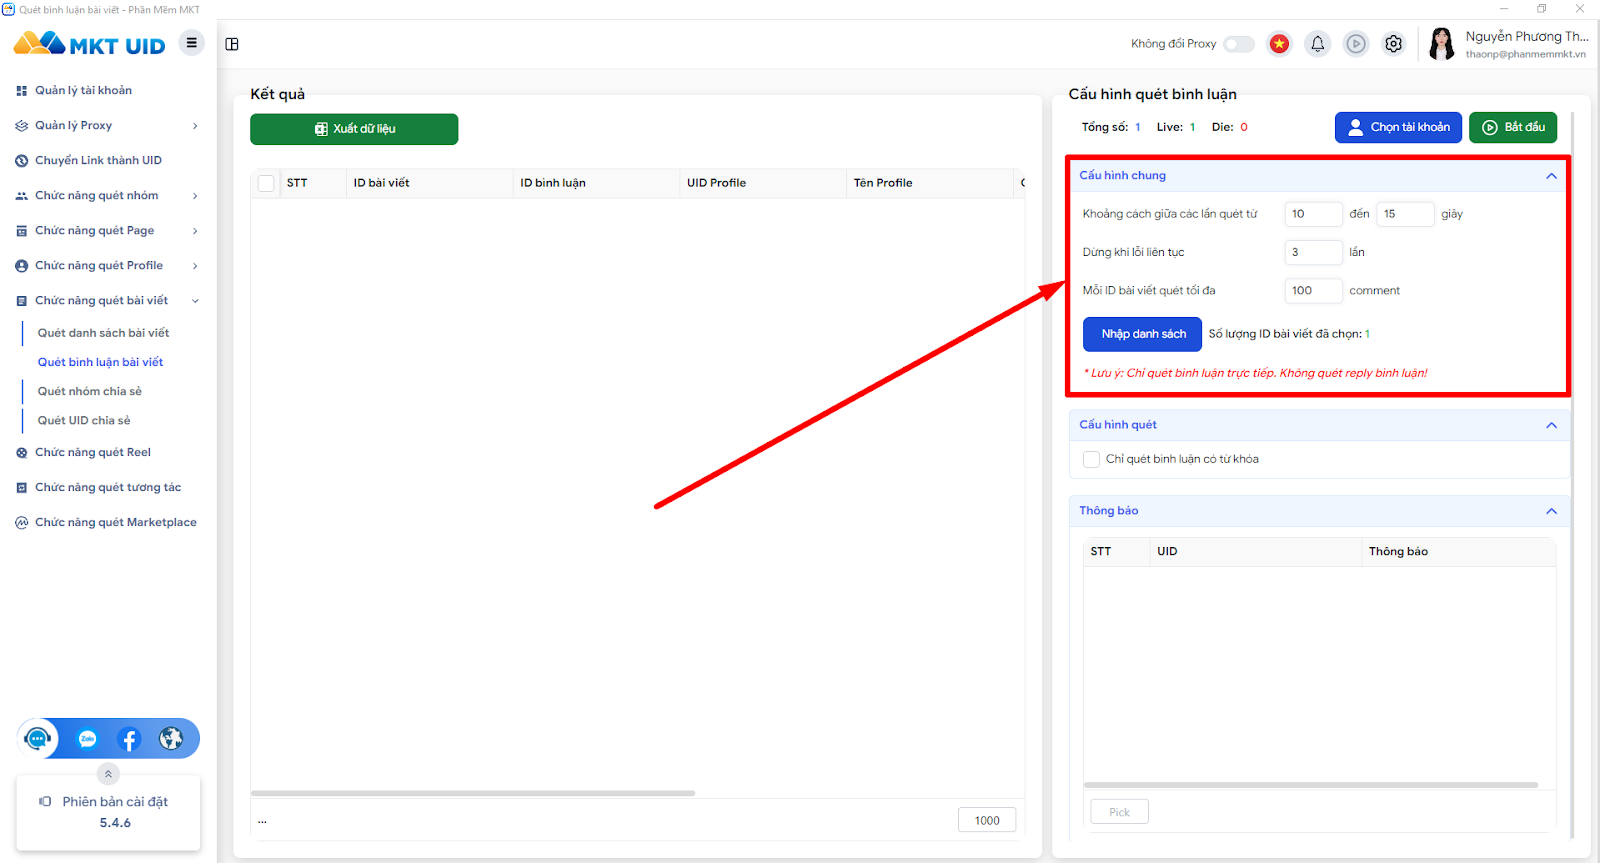Open the website globe icon
The height and width of the screenshot is (863, 1600).
click(x=171, y=739)
